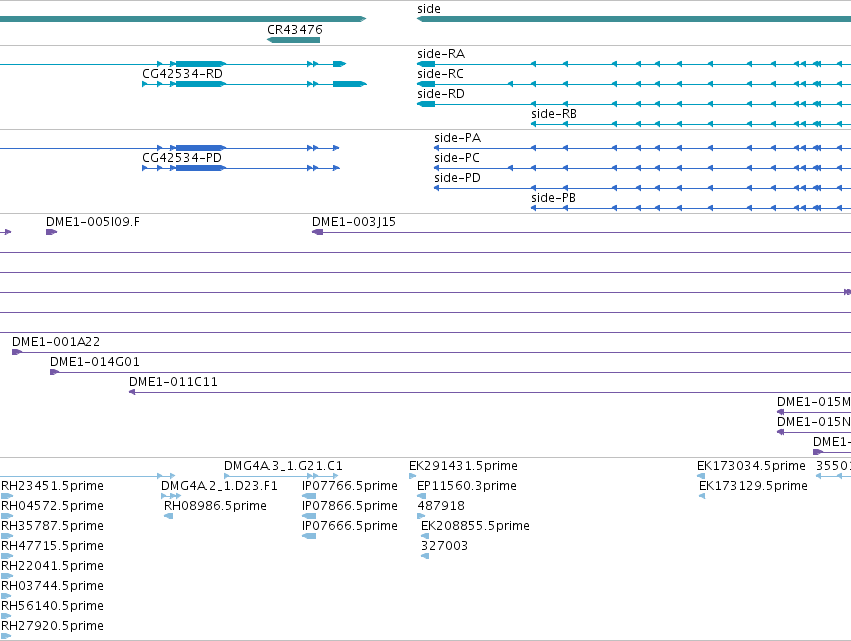Select the DME1-014G01 clone label

point(95,362)
